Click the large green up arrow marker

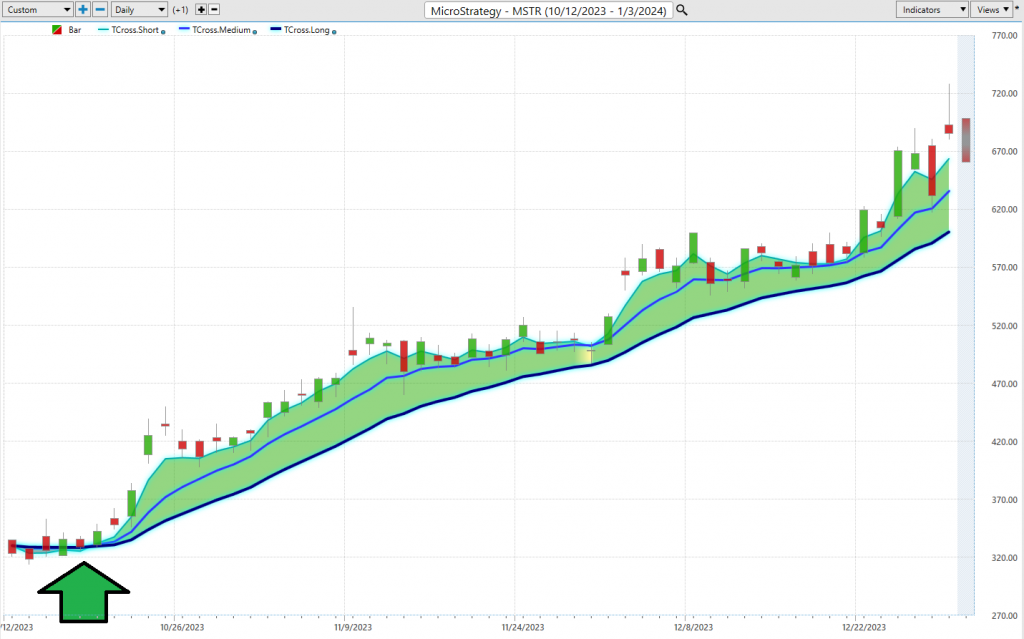pyautogui.click(x=83, y=593)
